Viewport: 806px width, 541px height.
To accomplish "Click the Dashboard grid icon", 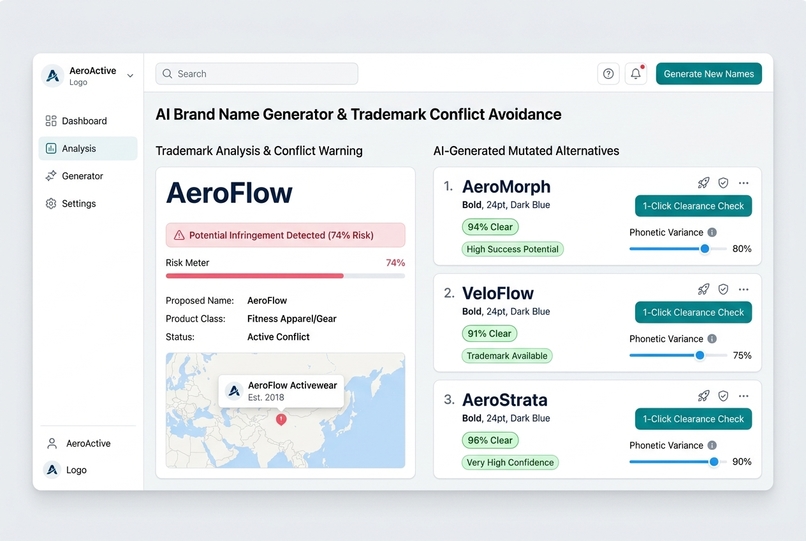I will coord(51,121).
